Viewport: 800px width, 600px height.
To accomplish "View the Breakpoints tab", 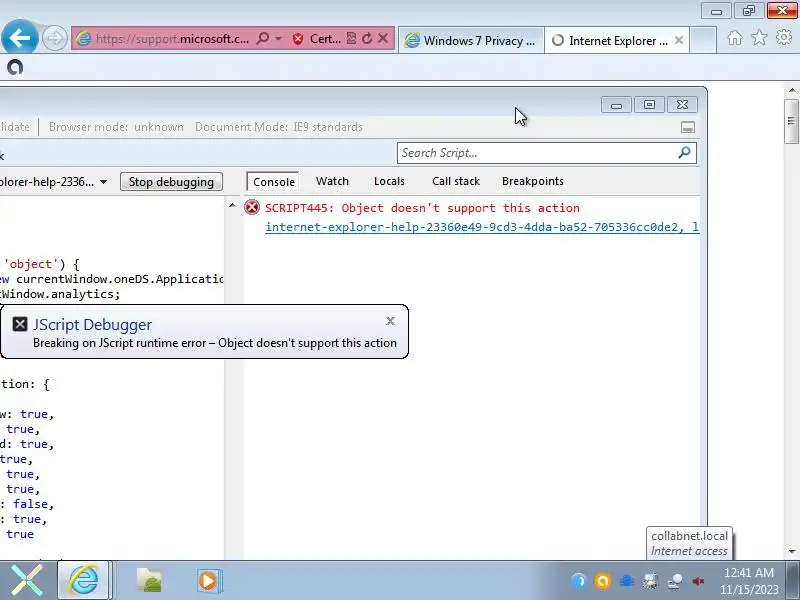I will 533,181.
